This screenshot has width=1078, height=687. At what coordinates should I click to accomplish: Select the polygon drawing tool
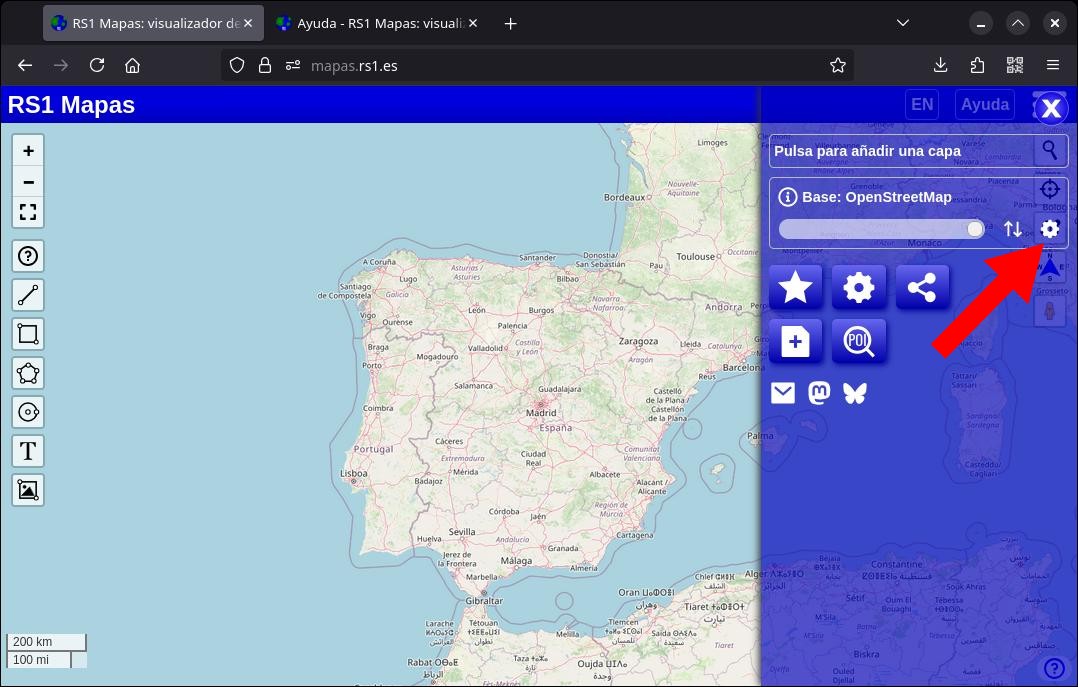pos(28,373)
